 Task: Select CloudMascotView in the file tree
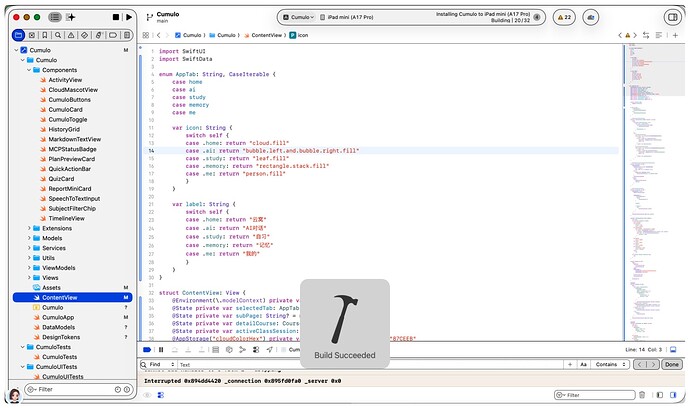coord(73,90)
